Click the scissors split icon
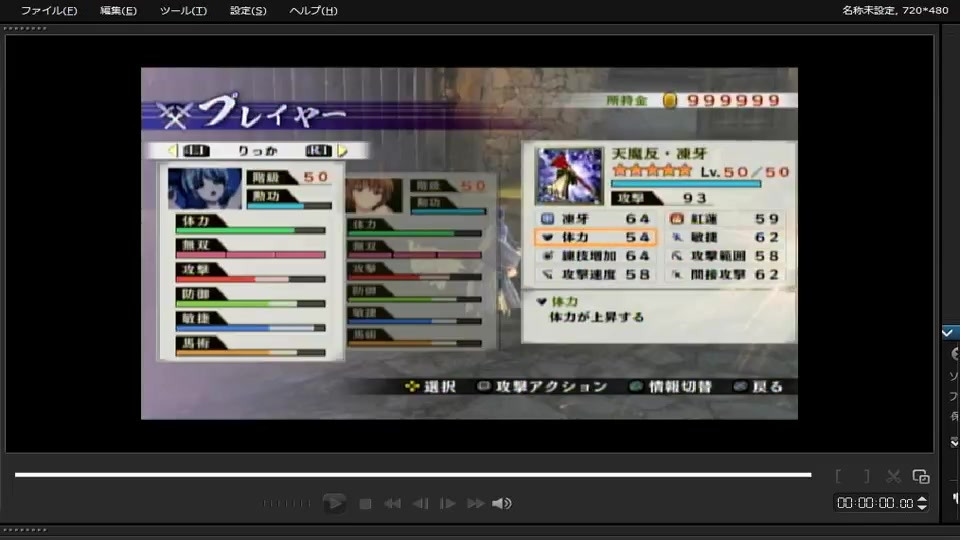 tap(893, 476)
